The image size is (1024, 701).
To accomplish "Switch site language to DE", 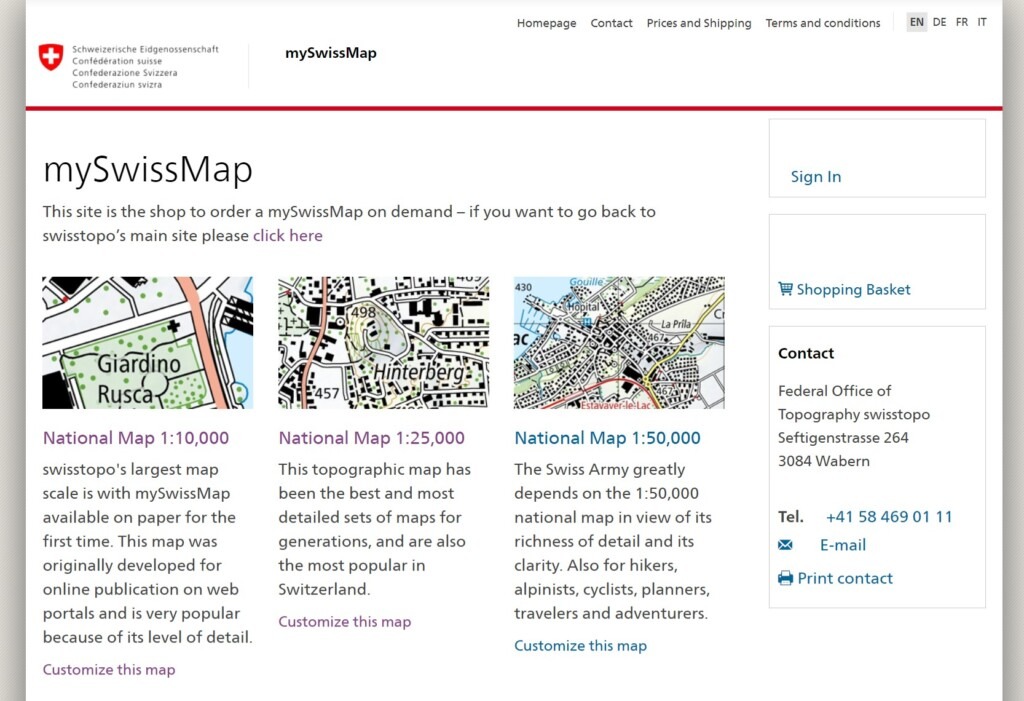I will (x=939, y=22).
